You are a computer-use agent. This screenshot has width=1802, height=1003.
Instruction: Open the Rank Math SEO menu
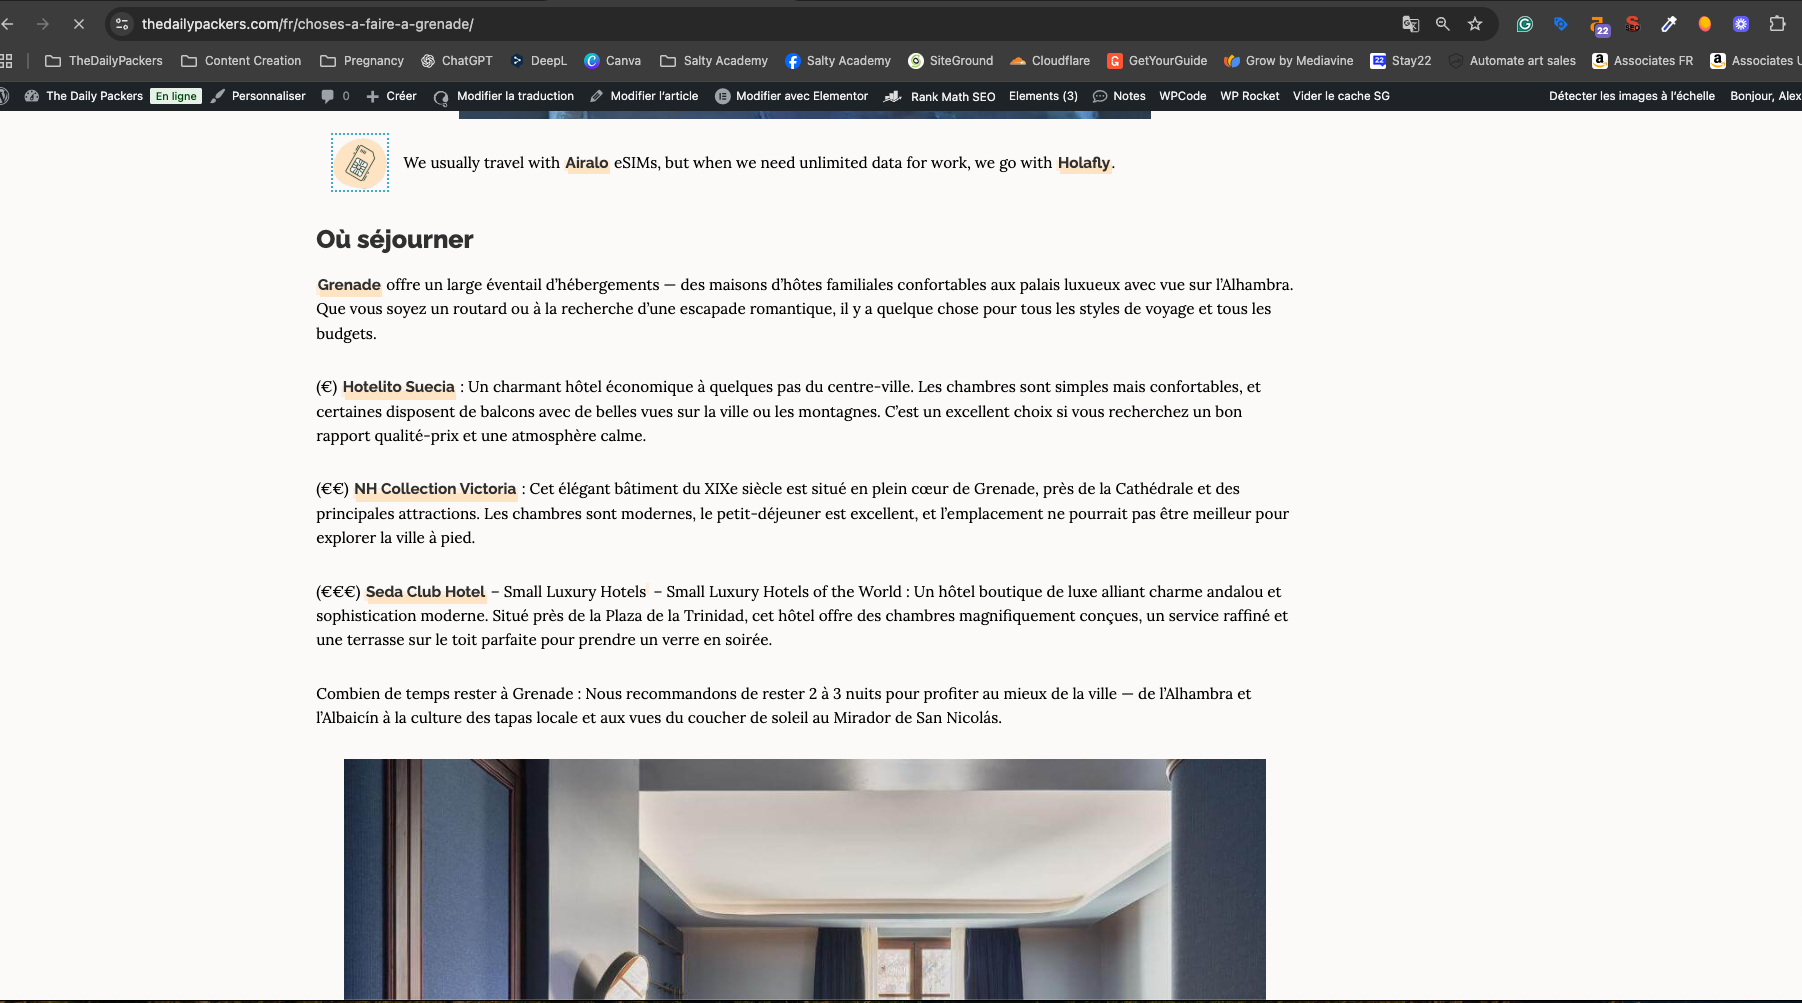pos(940,96)
